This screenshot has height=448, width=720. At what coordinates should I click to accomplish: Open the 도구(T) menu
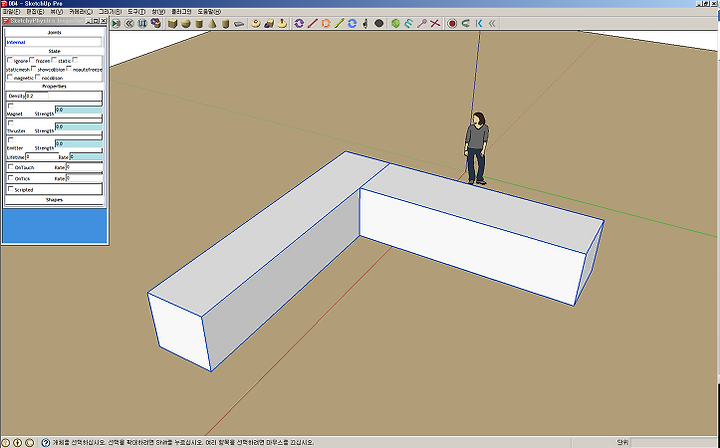[x=136, y=11]
